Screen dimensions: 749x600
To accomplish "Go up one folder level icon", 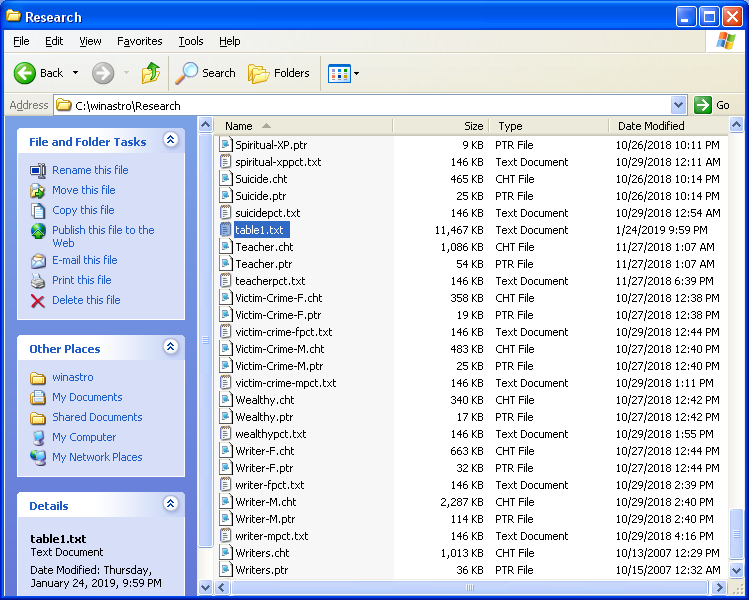I will coord(151,73).
